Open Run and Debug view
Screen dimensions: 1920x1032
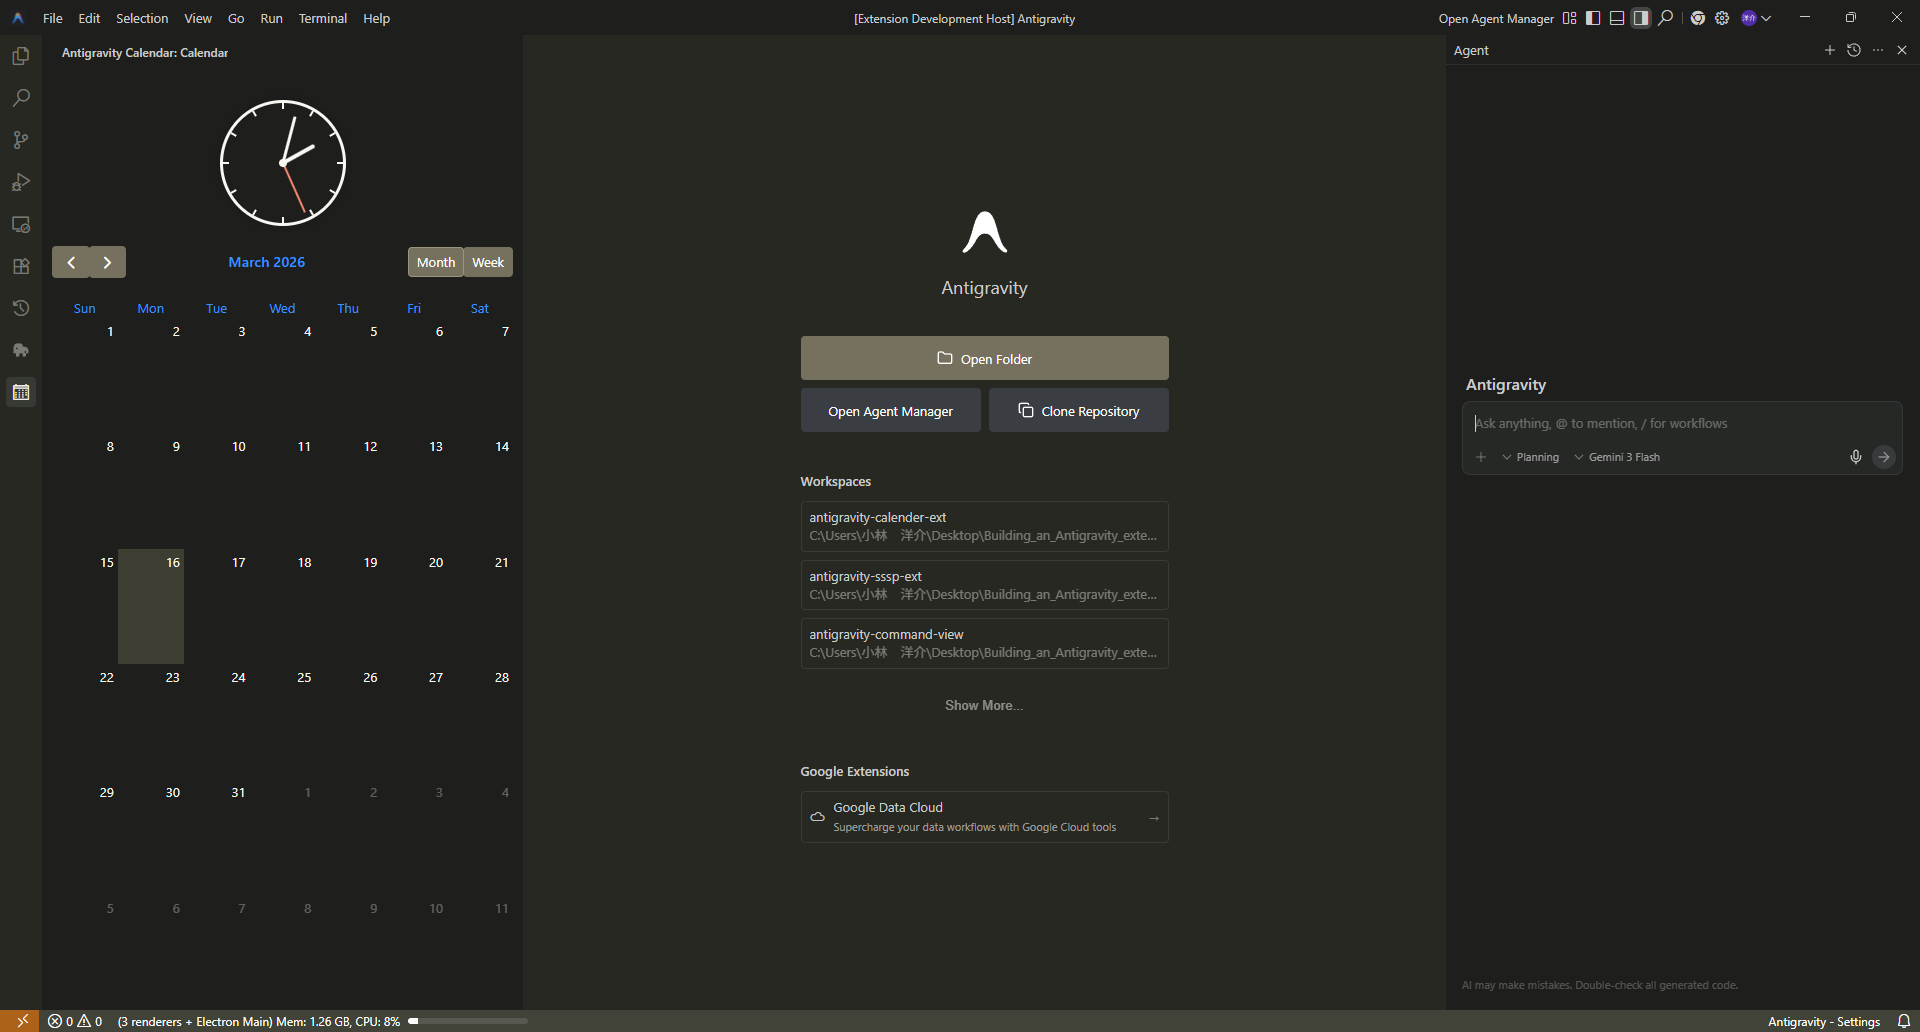pos(21,182)
